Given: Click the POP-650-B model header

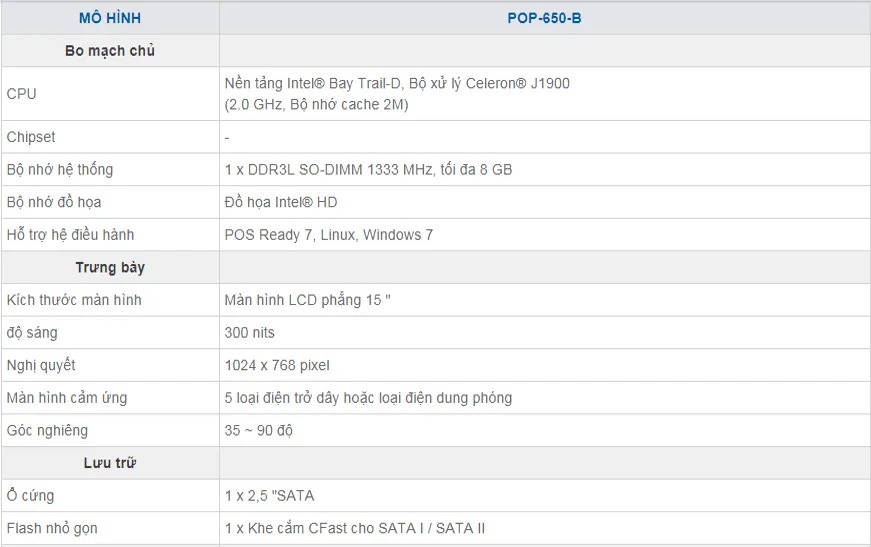Looking at the screenshot, I should tap(544, 18).
